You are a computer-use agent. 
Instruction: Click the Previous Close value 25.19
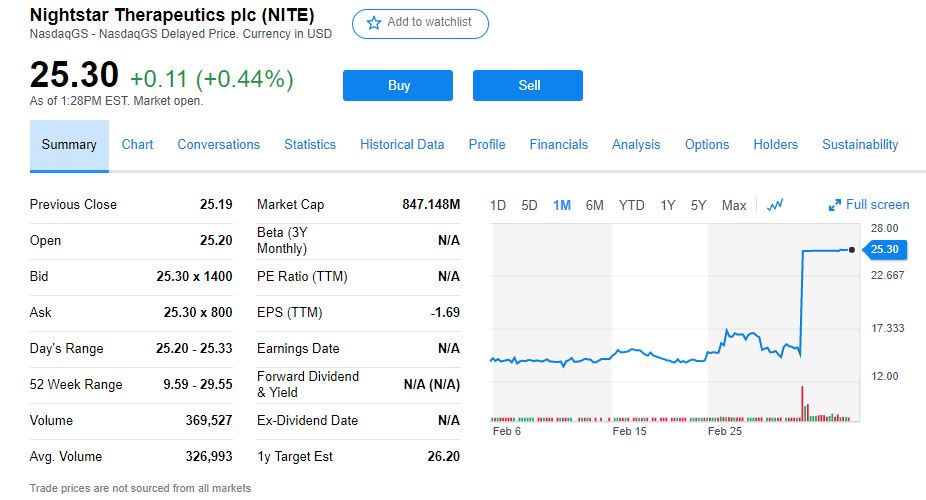point(216,205)
